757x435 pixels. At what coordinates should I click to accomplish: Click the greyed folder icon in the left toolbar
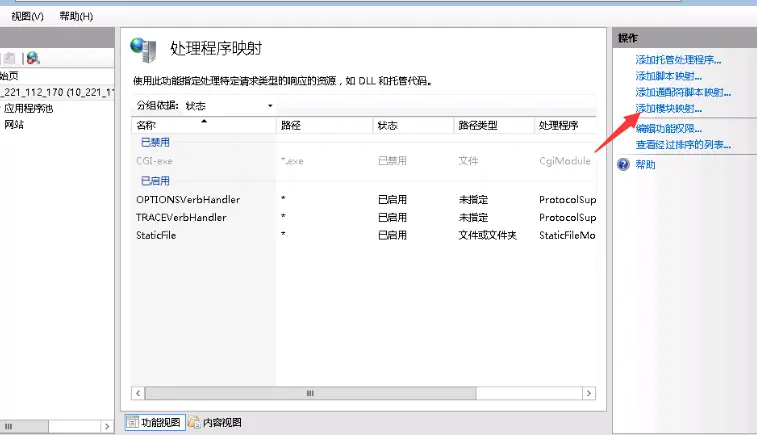tap(9, 58)
